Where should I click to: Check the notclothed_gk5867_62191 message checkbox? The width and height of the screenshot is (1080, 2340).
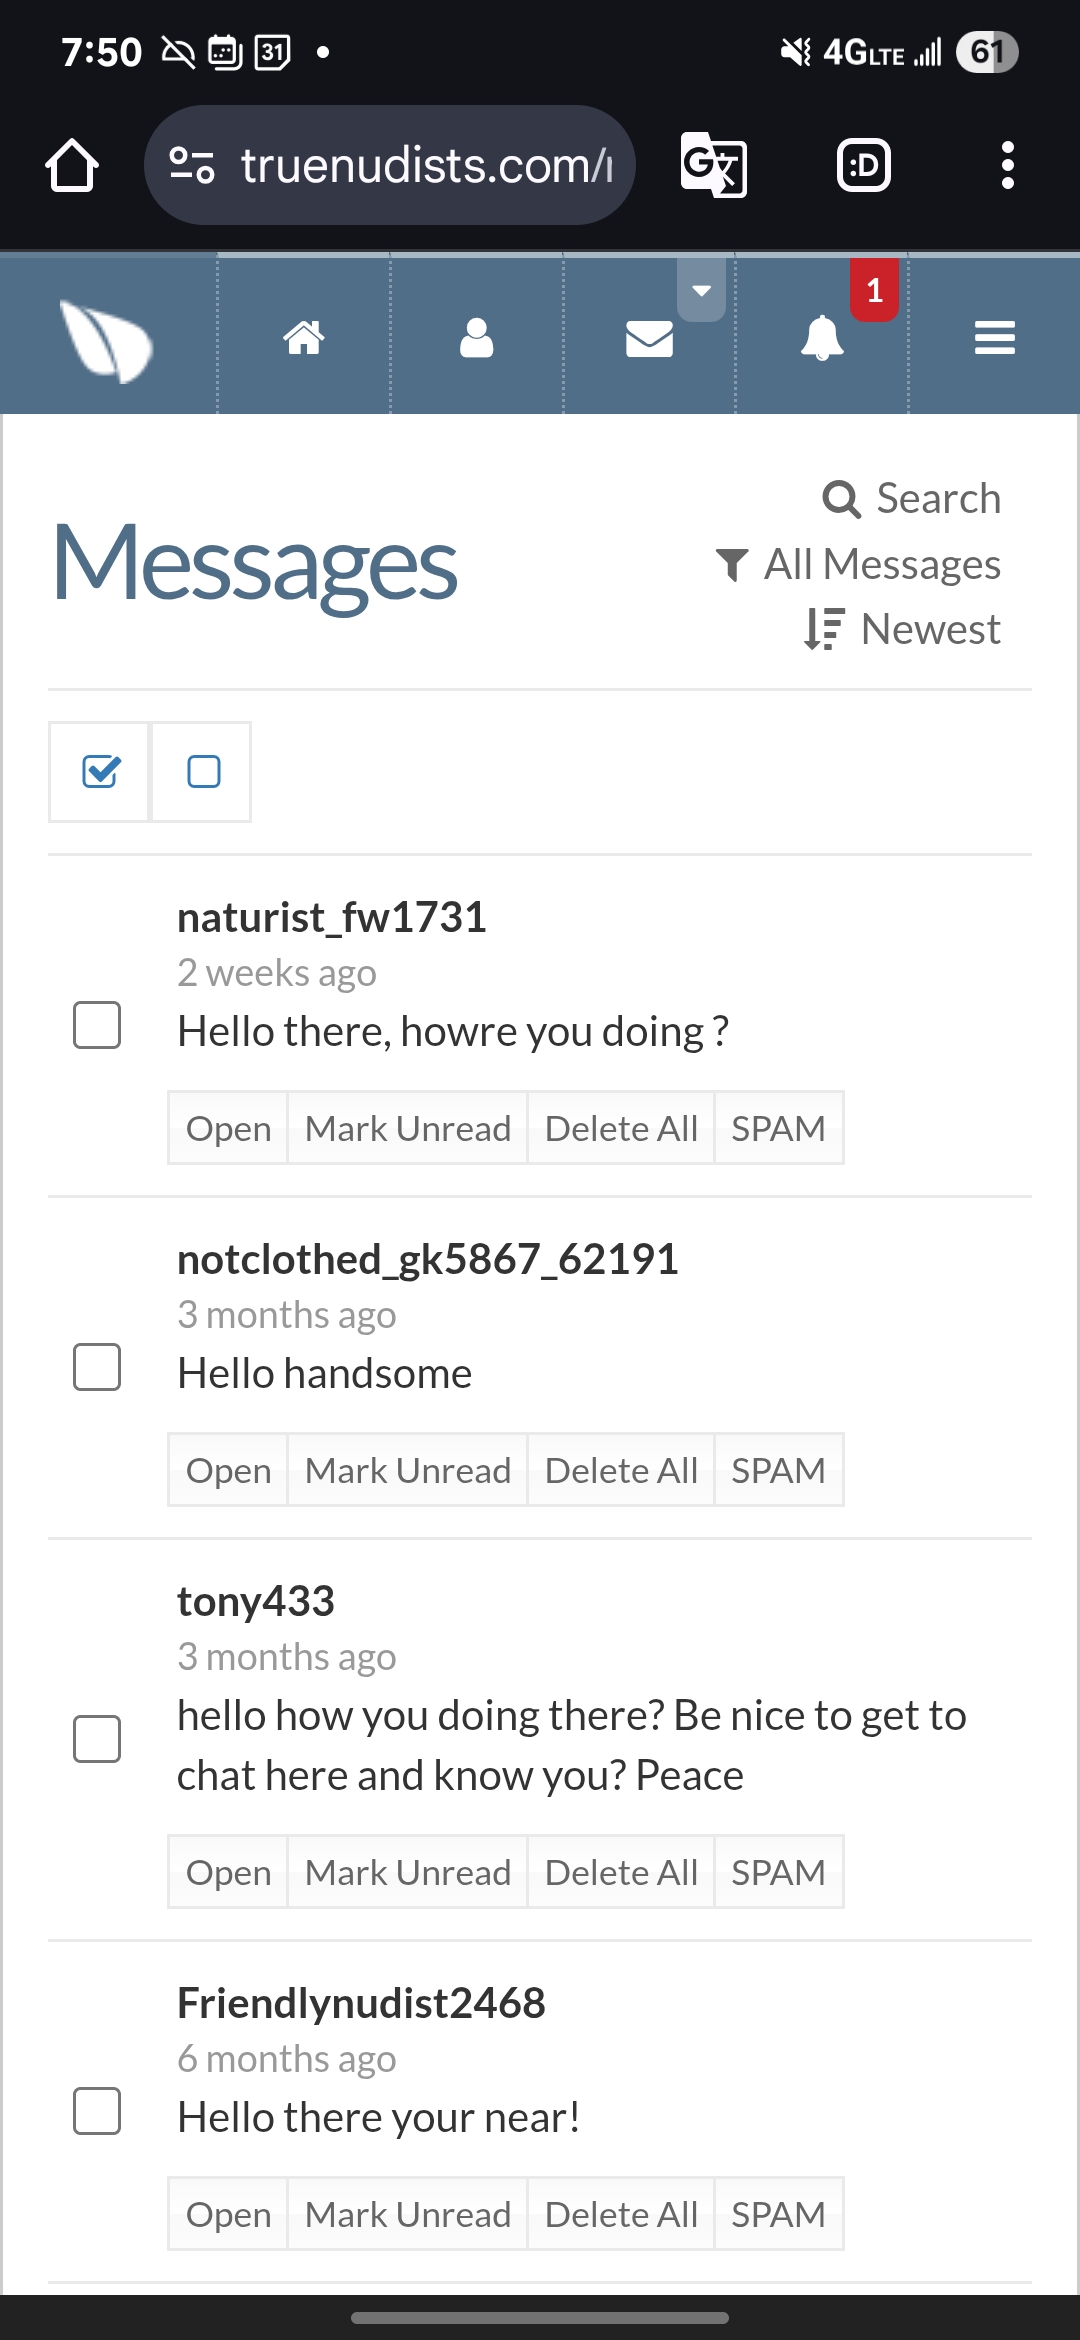97,1367
